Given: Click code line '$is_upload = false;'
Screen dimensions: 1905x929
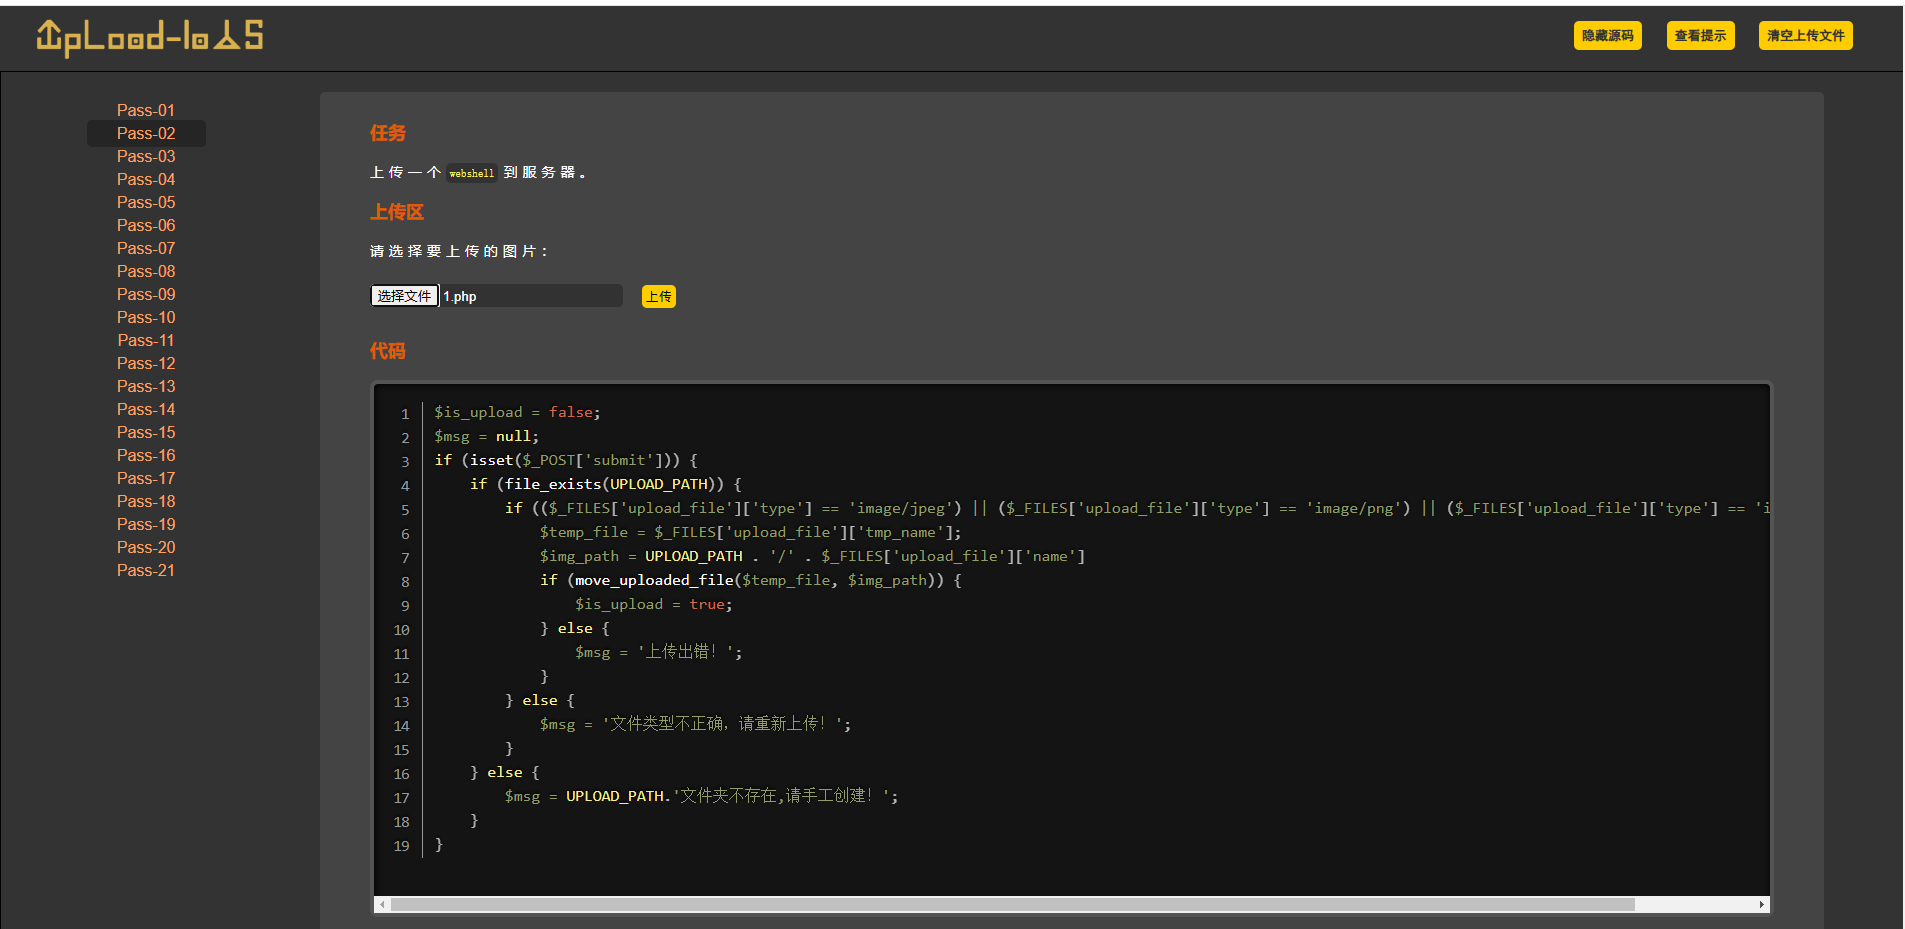Looking at the screenshot, I should click(x=517, y=412).
